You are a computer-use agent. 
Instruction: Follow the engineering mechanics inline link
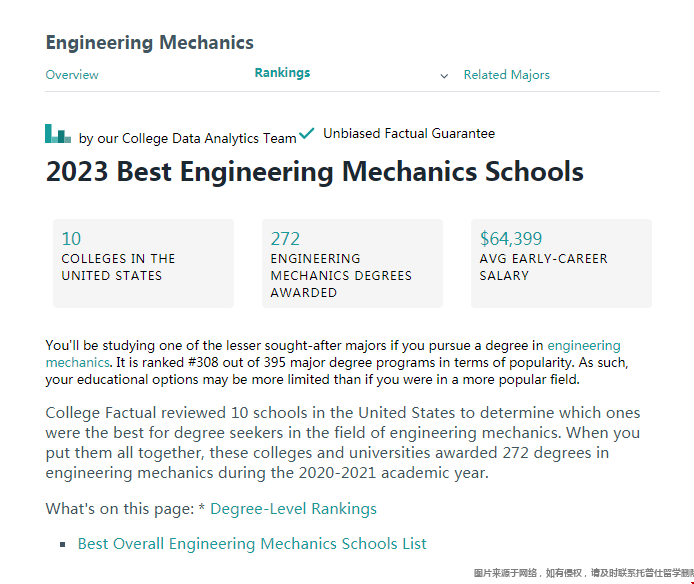pyautogui.click(x=584, y=345)
